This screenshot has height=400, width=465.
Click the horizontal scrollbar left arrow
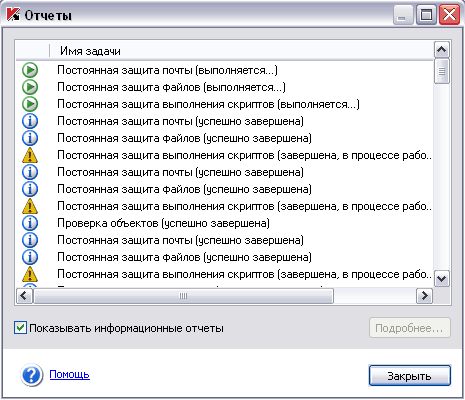point(24,296)
